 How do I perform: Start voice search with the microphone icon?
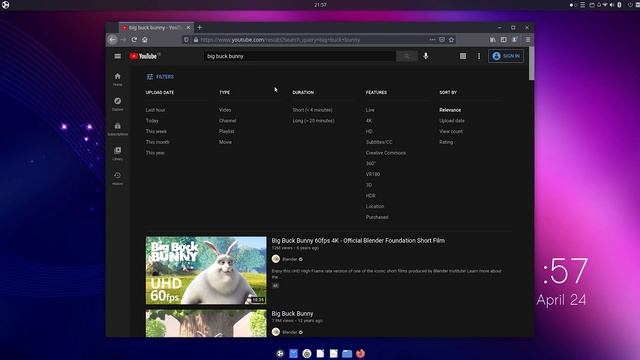tap(426, 56)
